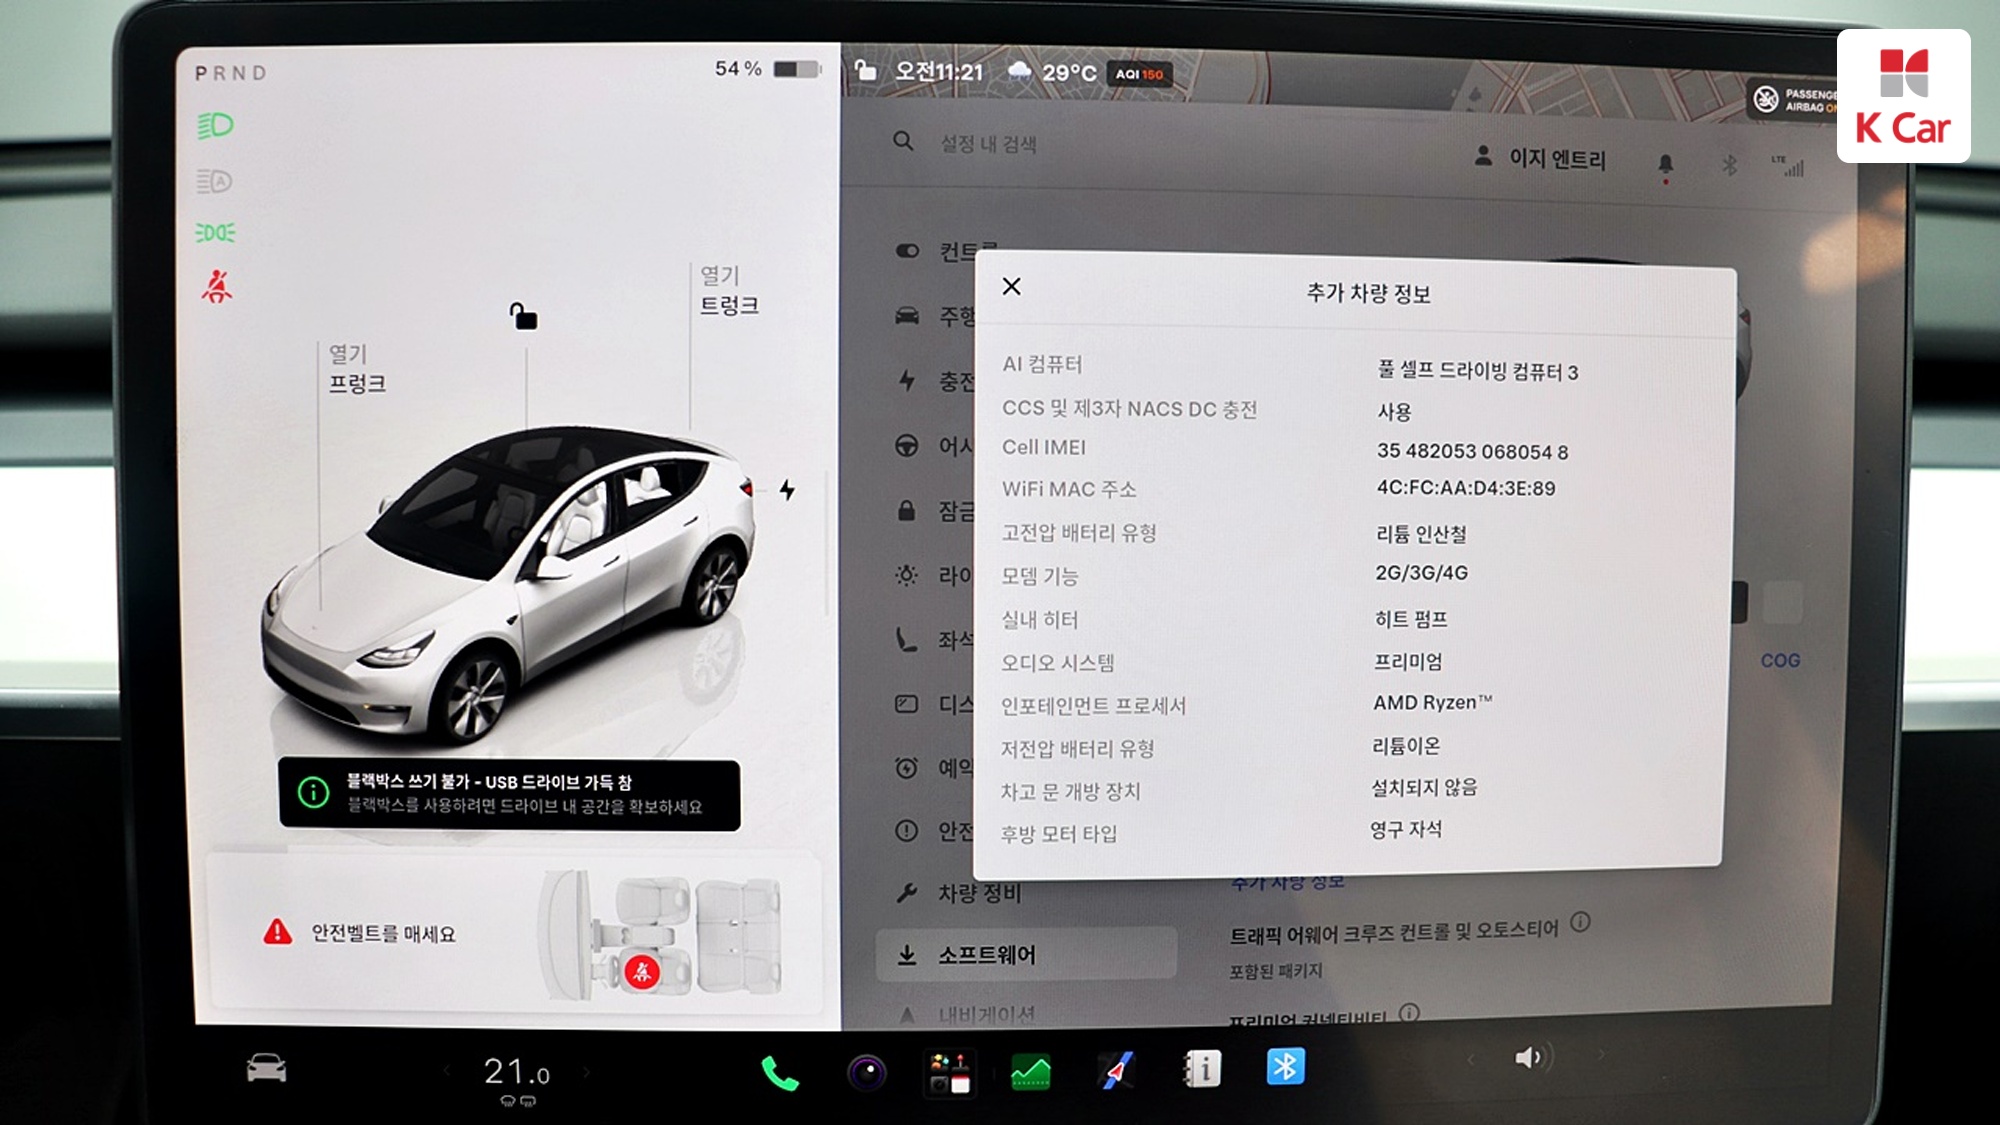
Task: Tap the LTE signal strength icon
Action: [x=1788, y=166]
